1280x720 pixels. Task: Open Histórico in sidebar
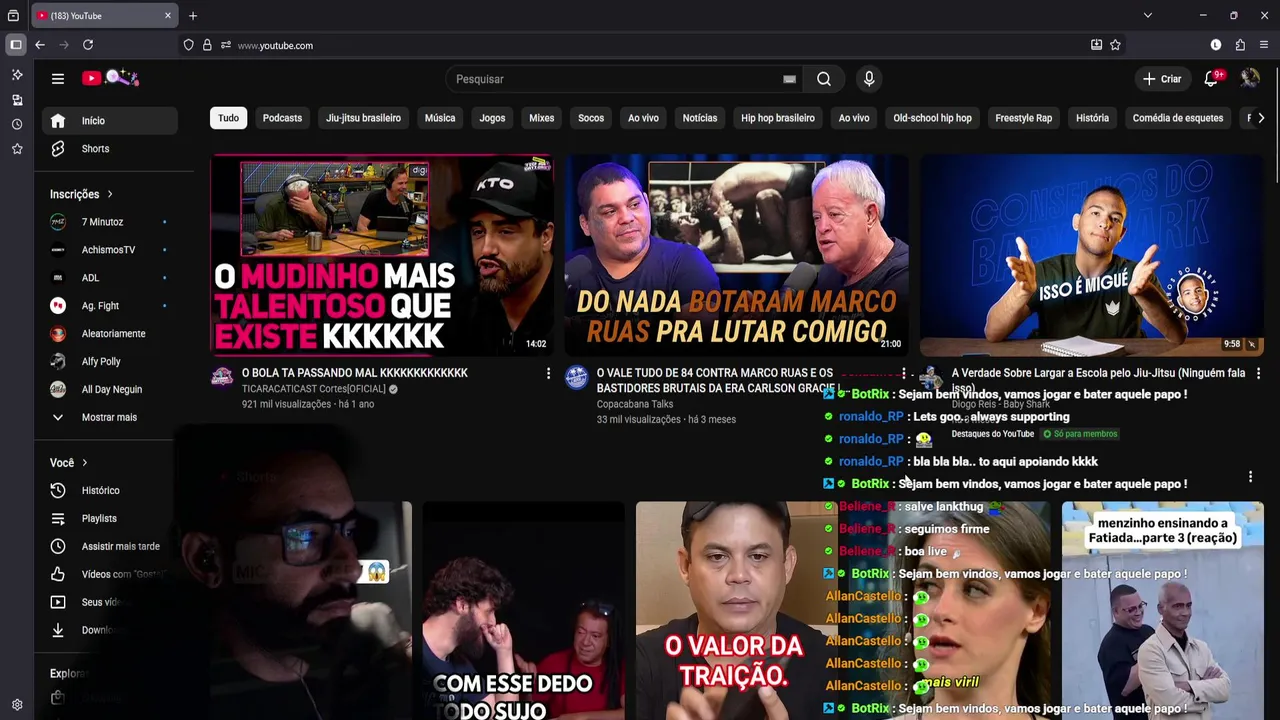tap(110, 491)
